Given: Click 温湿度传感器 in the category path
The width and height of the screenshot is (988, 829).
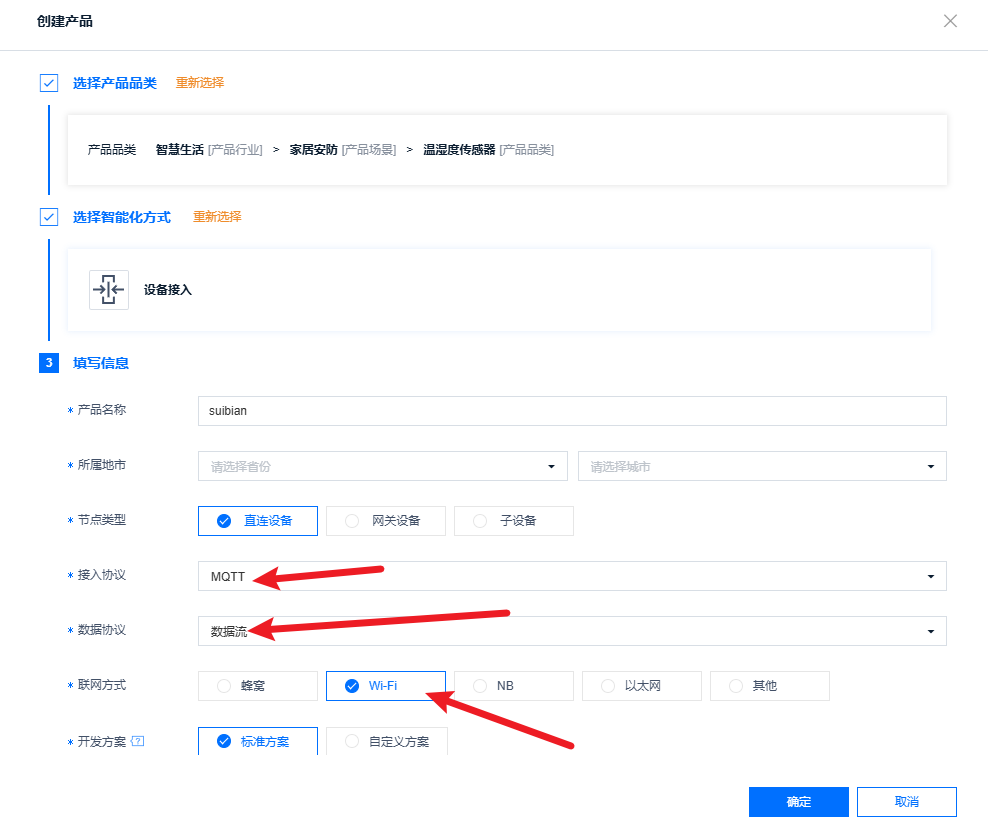Looking at the screenshot, I should (x=459, y=150).
